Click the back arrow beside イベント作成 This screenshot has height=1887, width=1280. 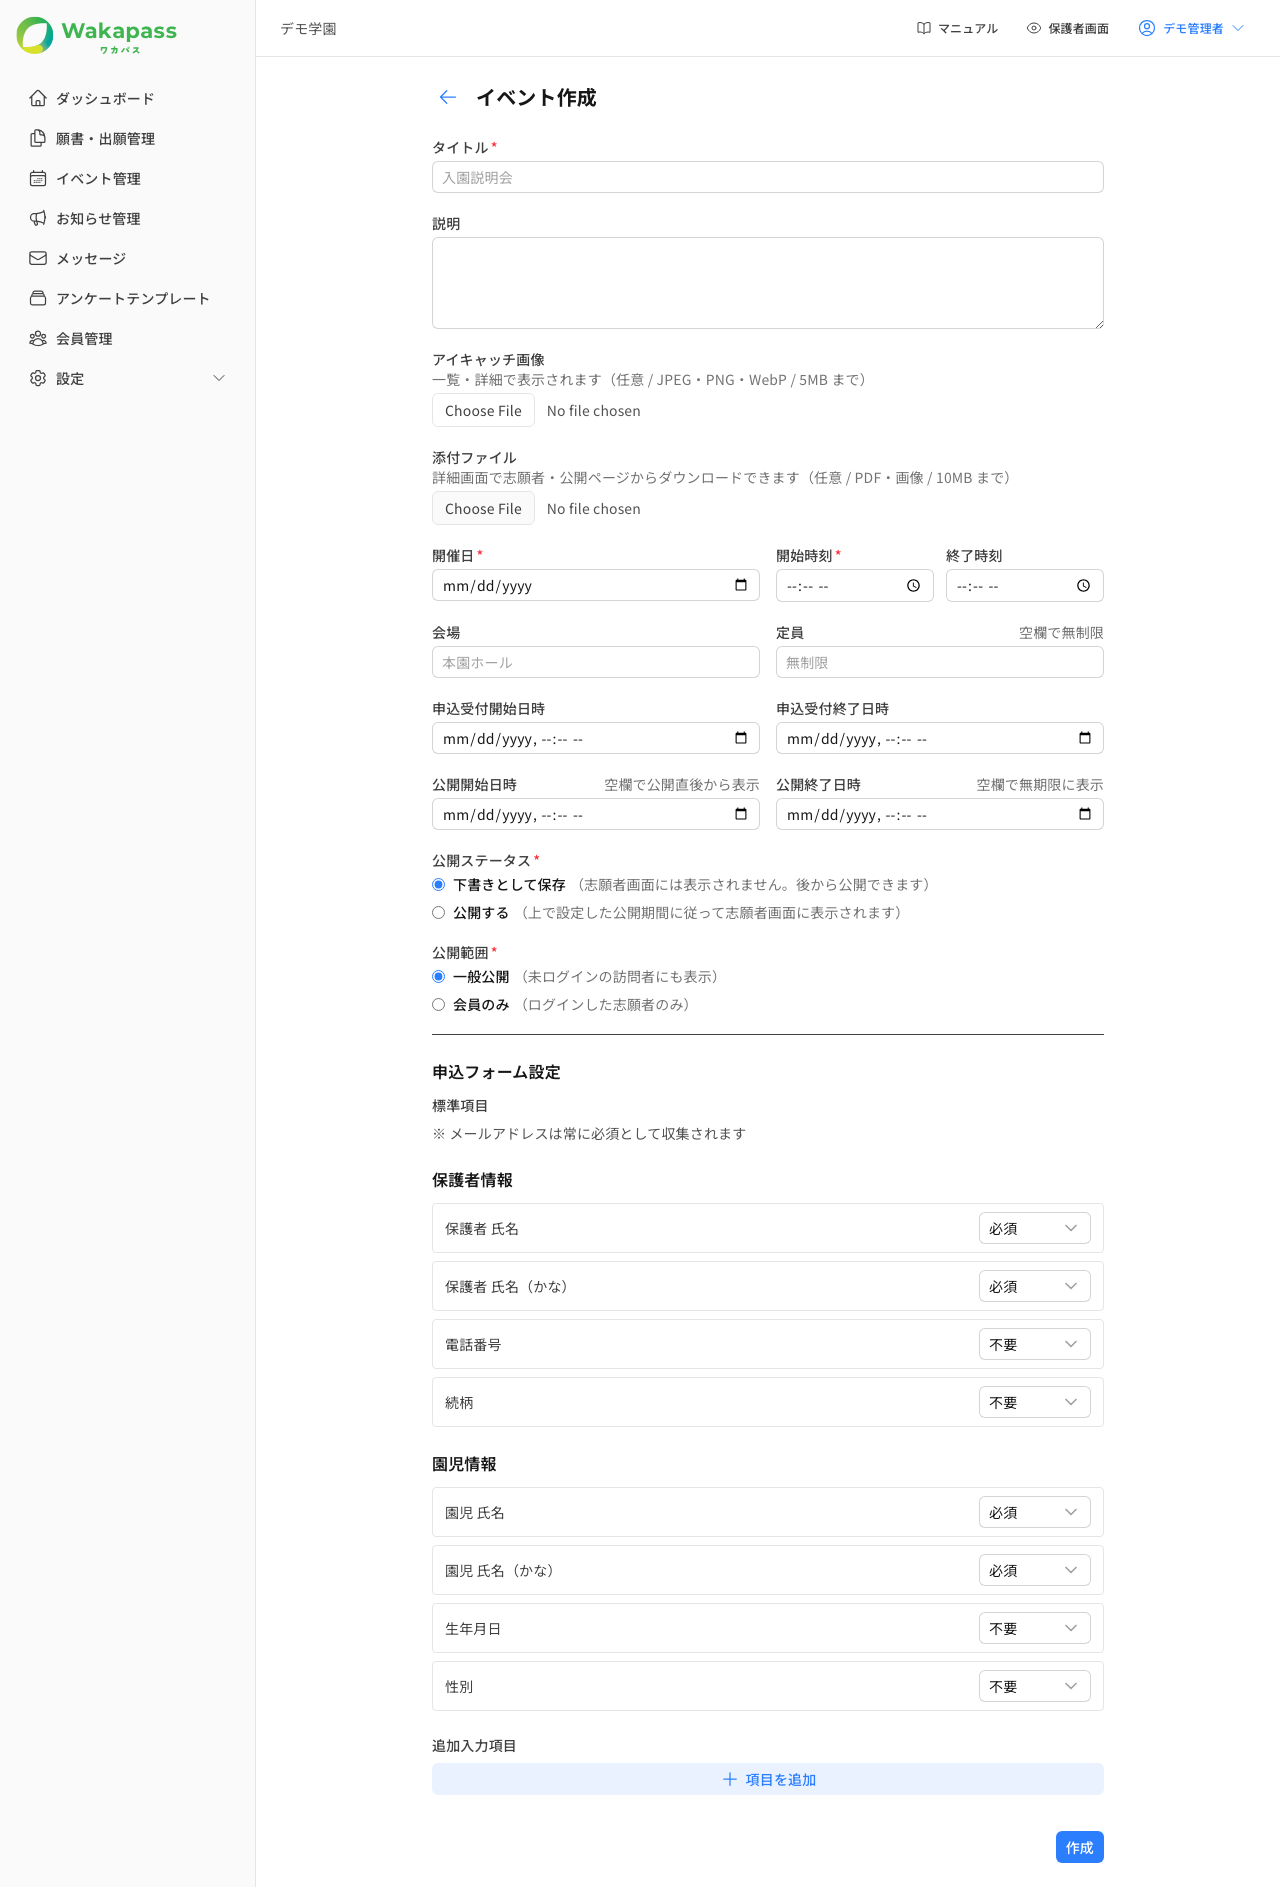click(x=448, y=97)
